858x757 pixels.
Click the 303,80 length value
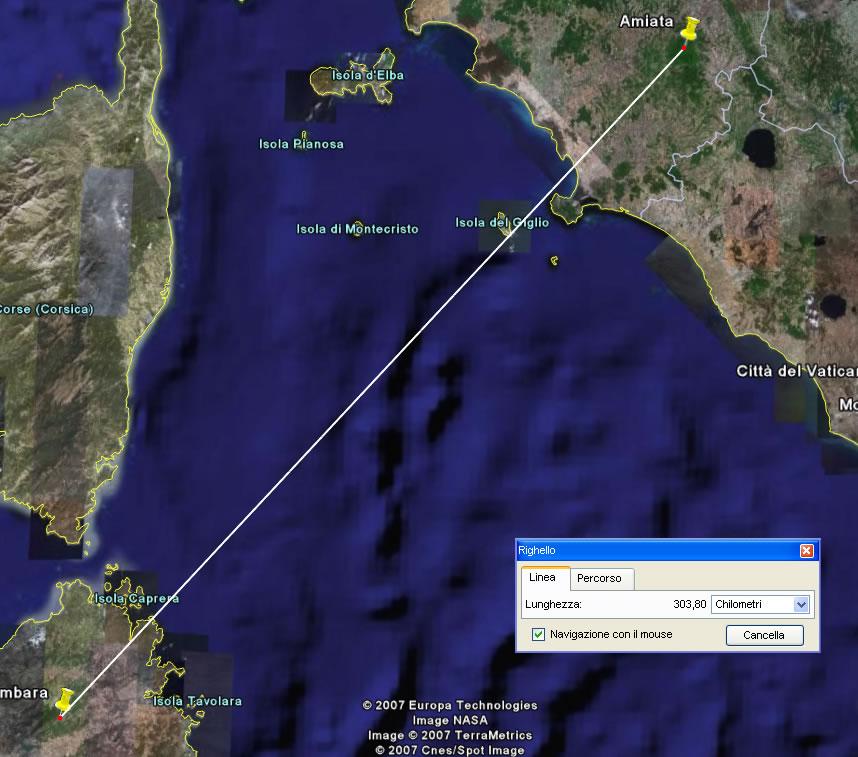(689, 604)
